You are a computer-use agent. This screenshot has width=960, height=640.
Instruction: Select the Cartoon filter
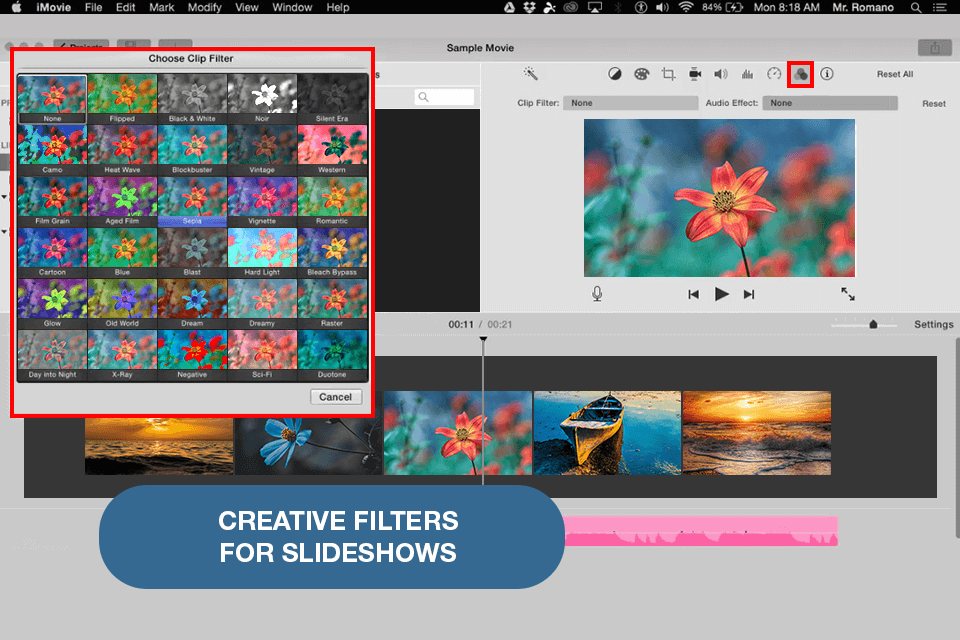52,252
